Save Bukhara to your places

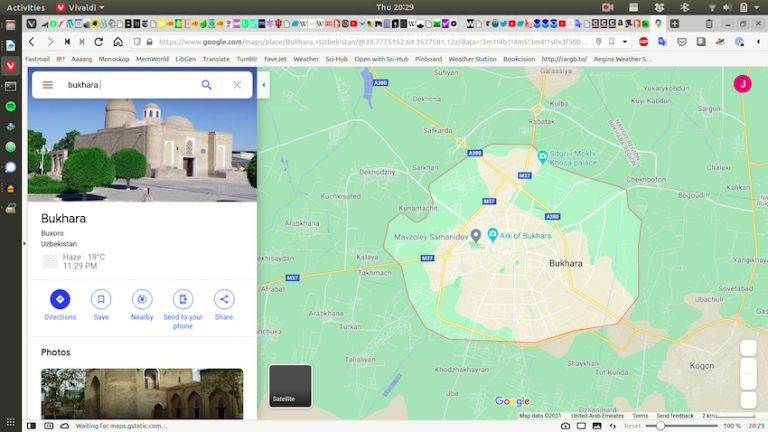(101, 299)
